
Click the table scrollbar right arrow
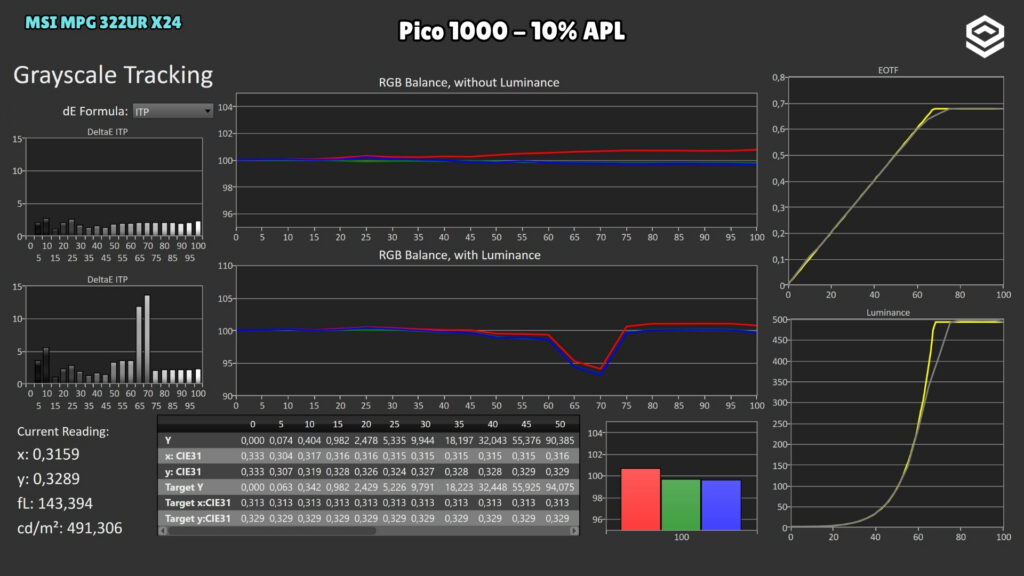click(574, 531)
